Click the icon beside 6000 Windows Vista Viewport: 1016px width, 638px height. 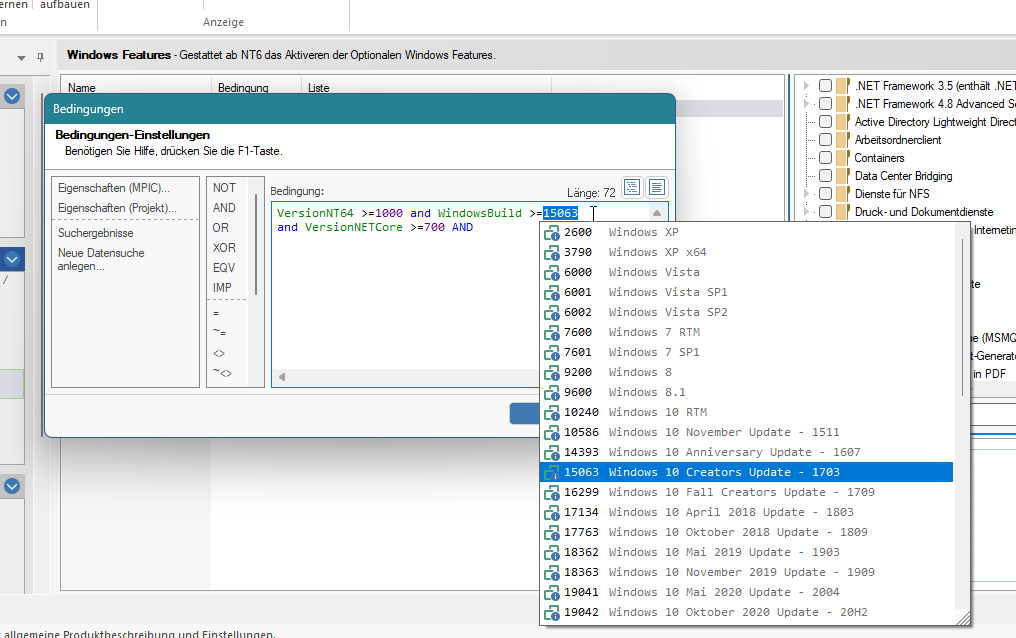click(551, 273)
